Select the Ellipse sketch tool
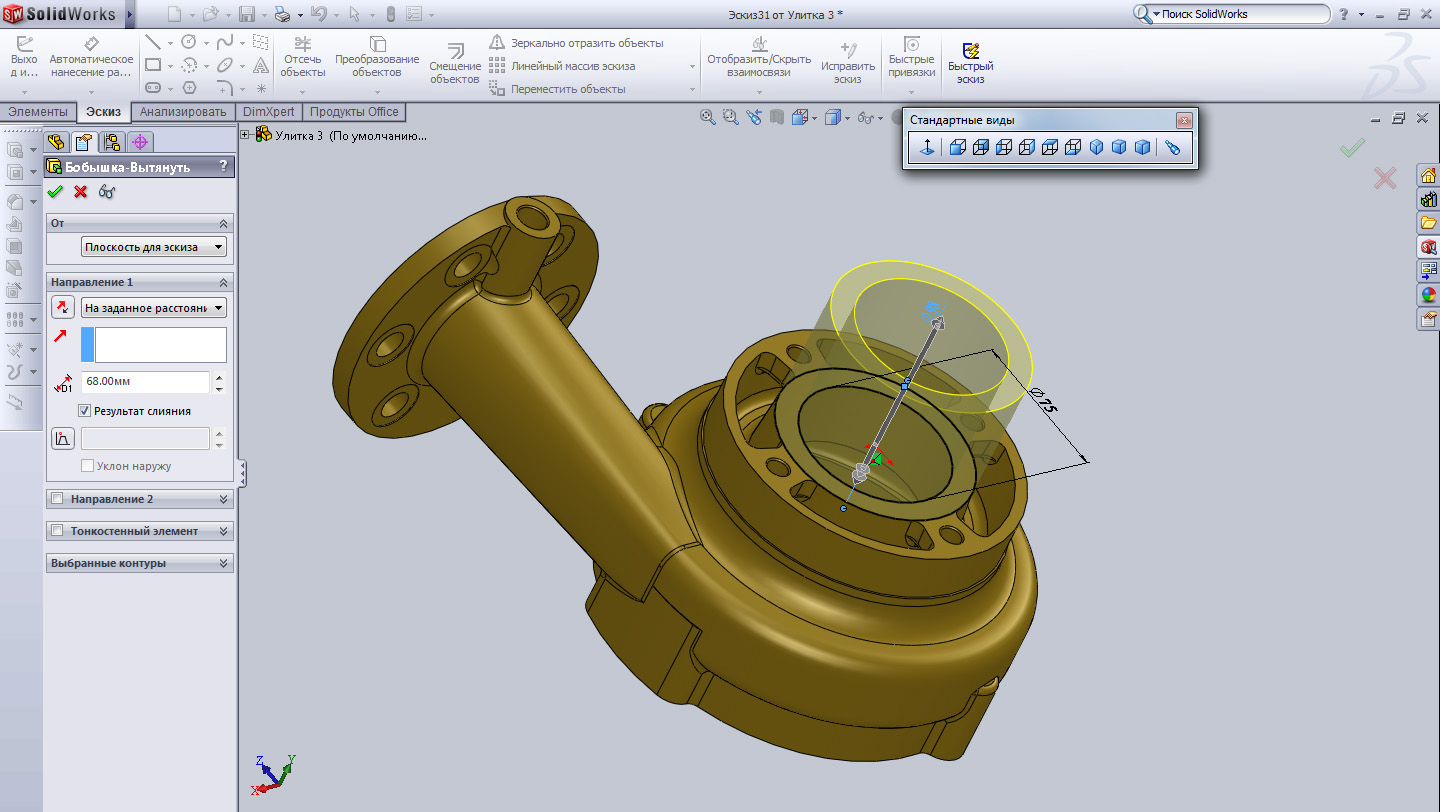The width and height of the screenshot is (1440, 812). click(x=224, y=65)
